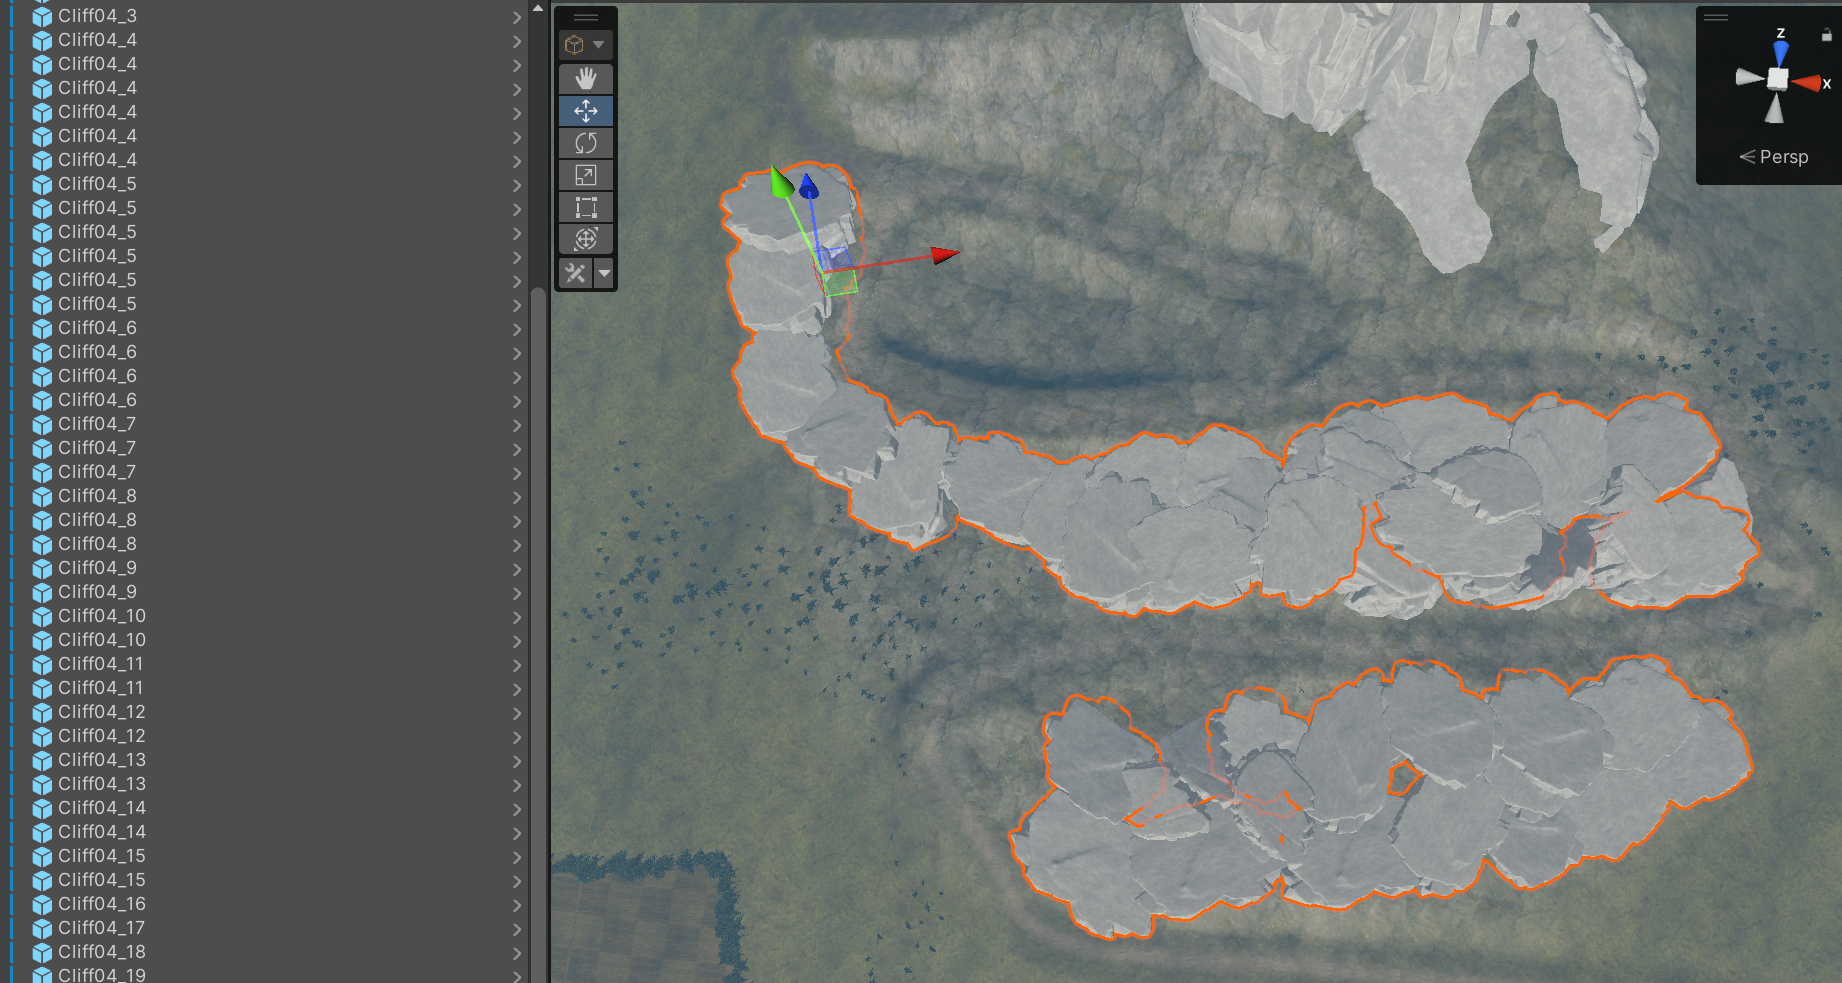Open the dropdown arrow beside custom tools
The image size is (1842, 983).
point(604,273)
